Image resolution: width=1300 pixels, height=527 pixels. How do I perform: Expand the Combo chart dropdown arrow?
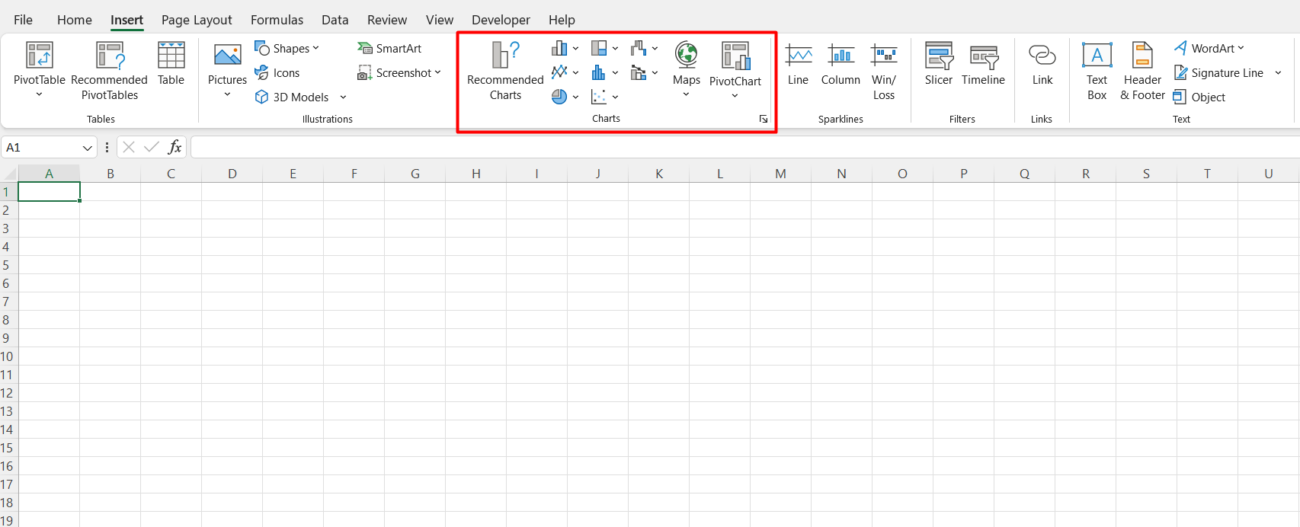[x=655, y=72]
